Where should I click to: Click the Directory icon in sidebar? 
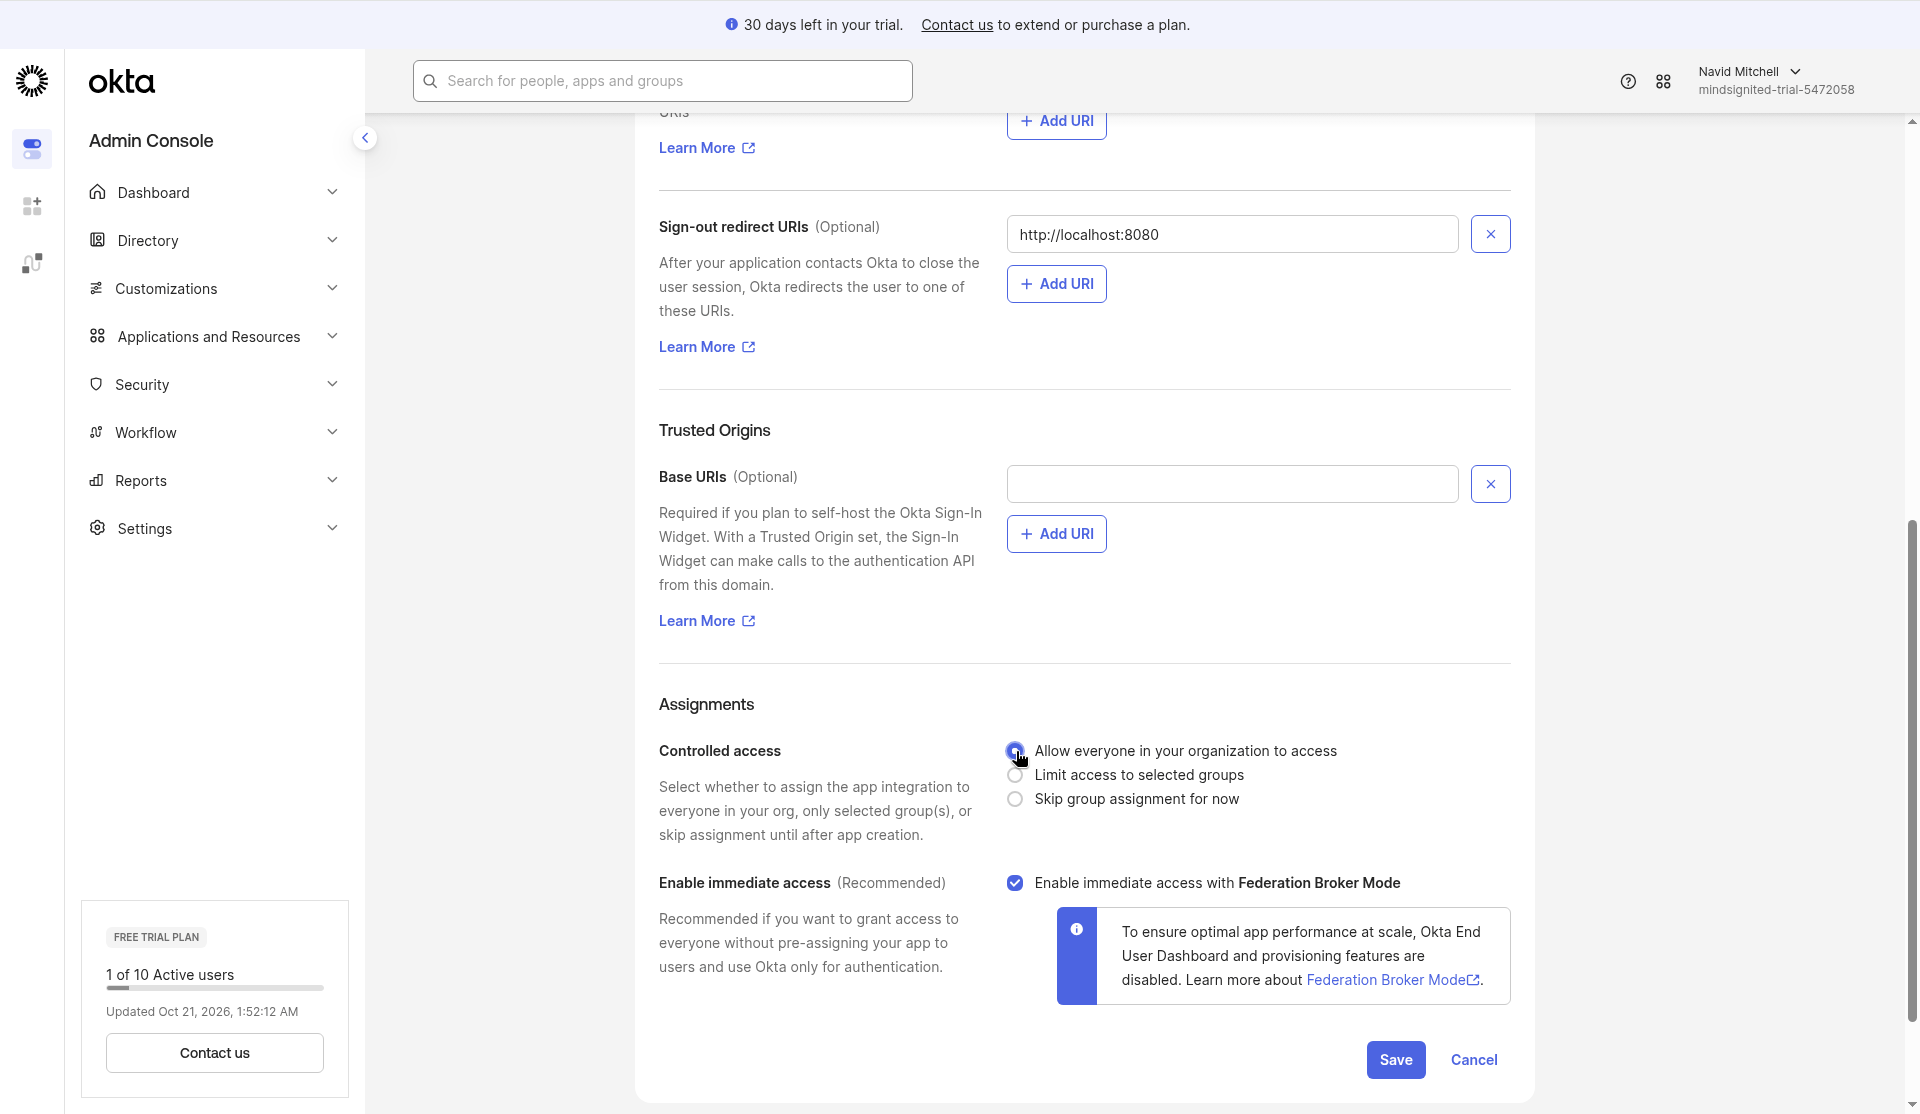[x=97, y=240]
